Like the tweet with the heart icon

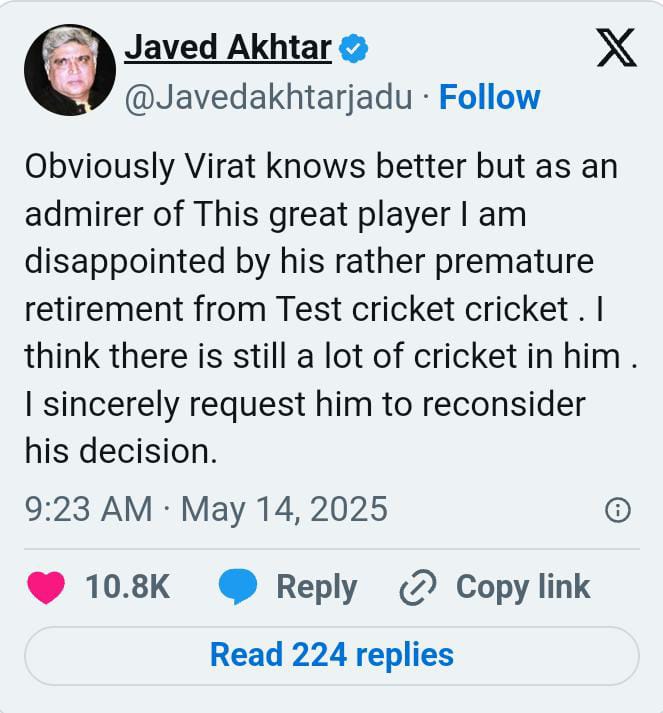46,587
